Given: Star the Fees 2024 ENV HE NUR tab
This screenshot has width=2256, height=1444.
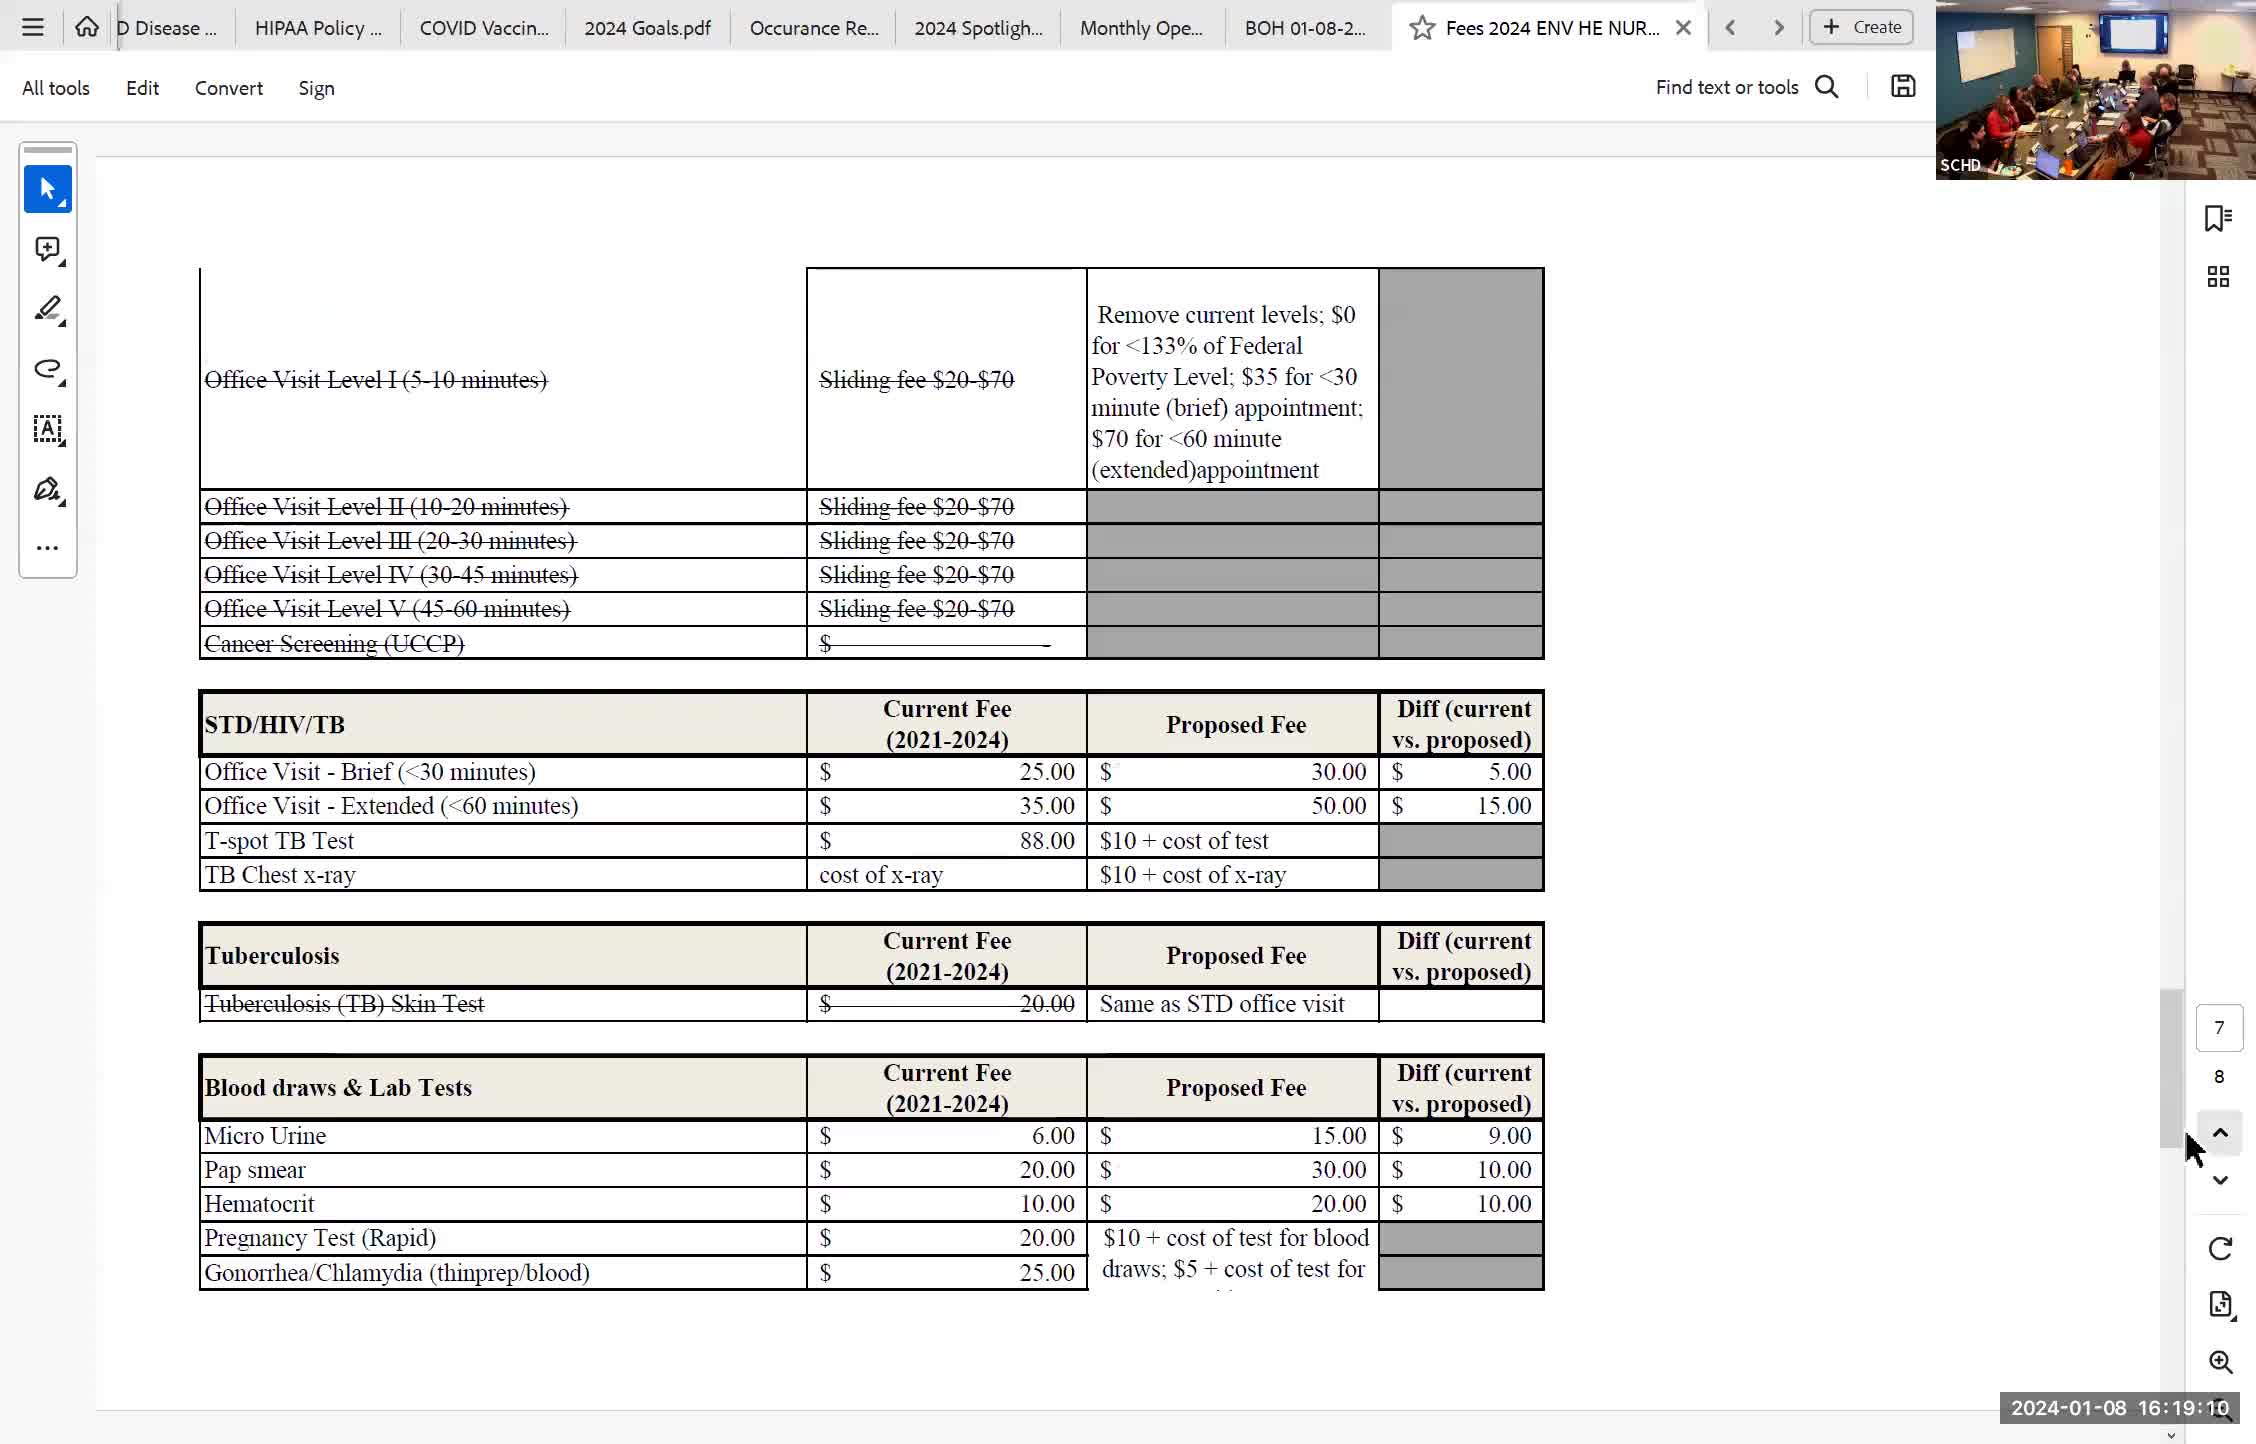Looking at the screenshot, I should [x=1421, y=28].
